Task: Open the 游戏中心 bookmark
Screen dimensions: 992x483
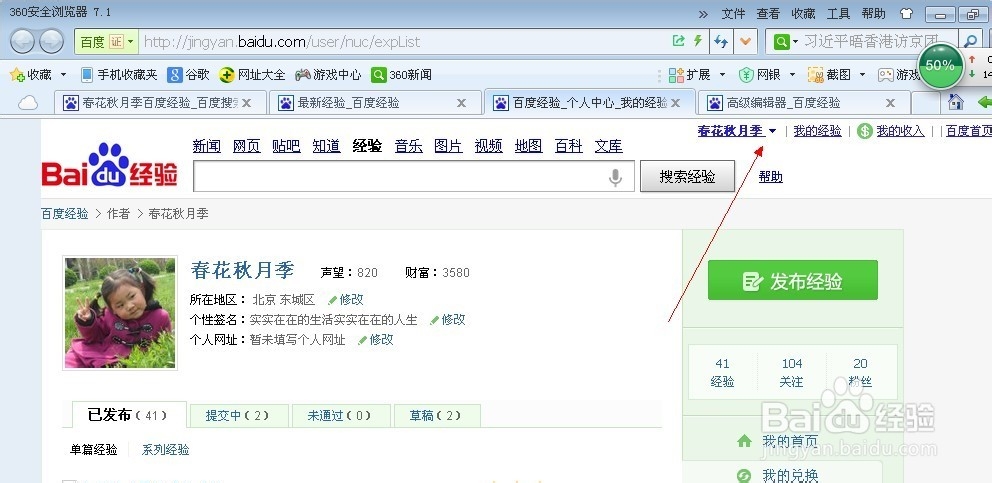Action: pos(328,75)
